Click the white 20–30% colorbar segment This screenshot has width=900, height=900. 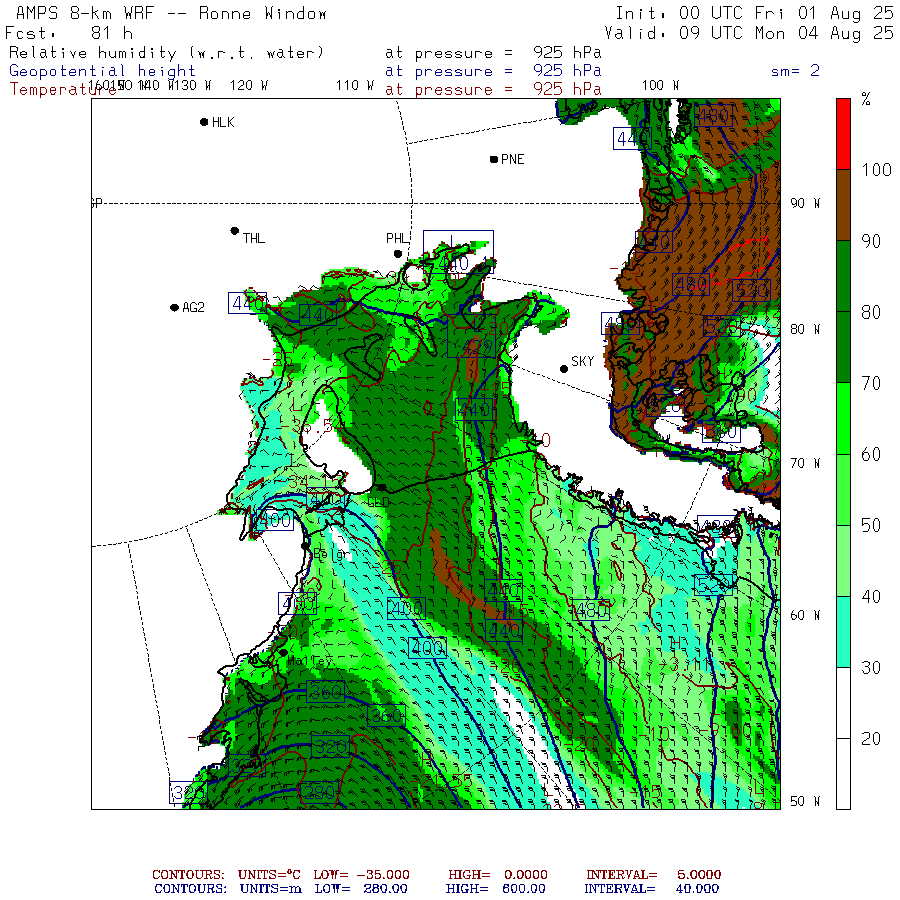click(x=843, y=703)
